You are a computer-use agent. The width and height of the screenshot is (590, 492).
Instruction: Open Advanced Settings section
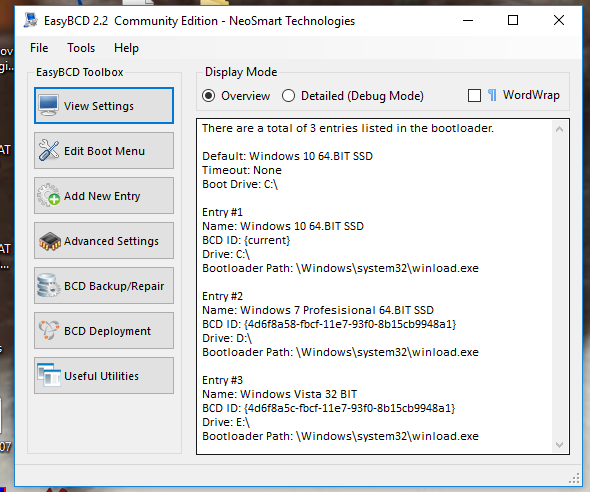click(x=104, y=241)
